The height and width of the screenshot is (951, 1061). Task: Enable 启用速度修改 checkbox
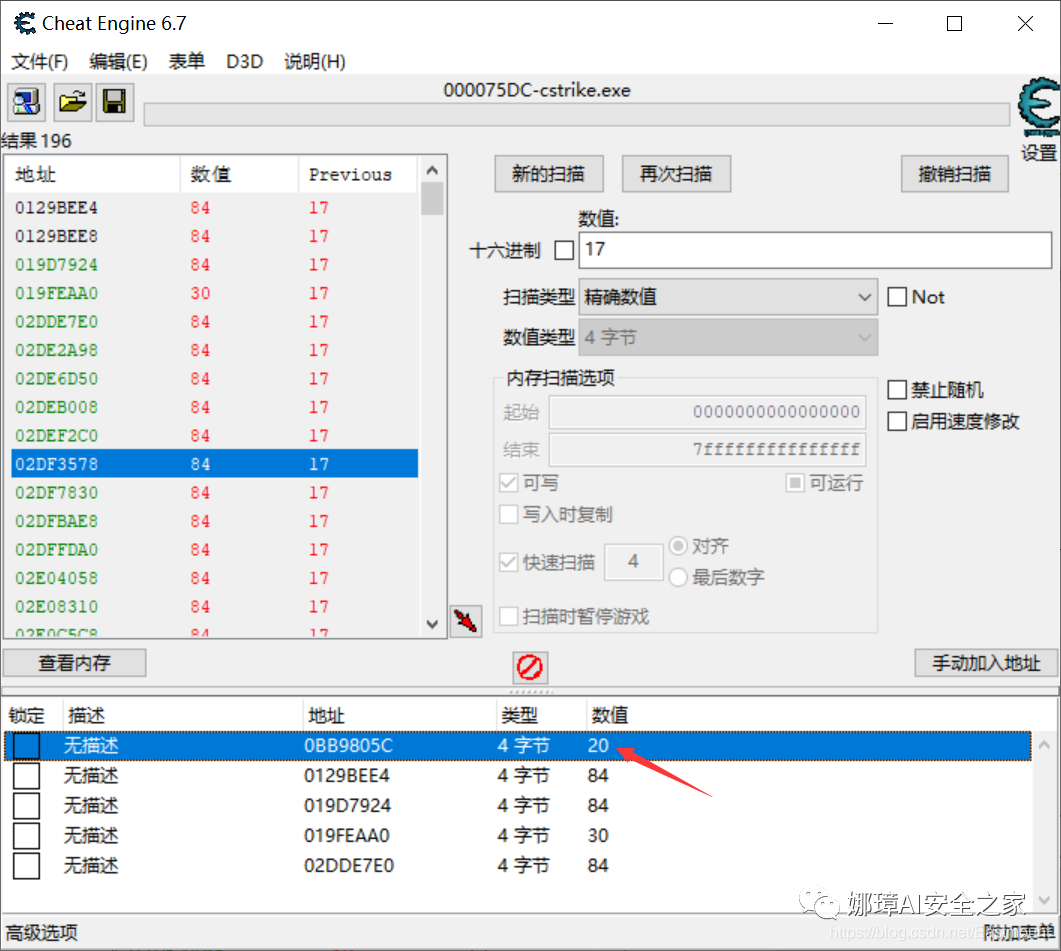pos(897,422)
